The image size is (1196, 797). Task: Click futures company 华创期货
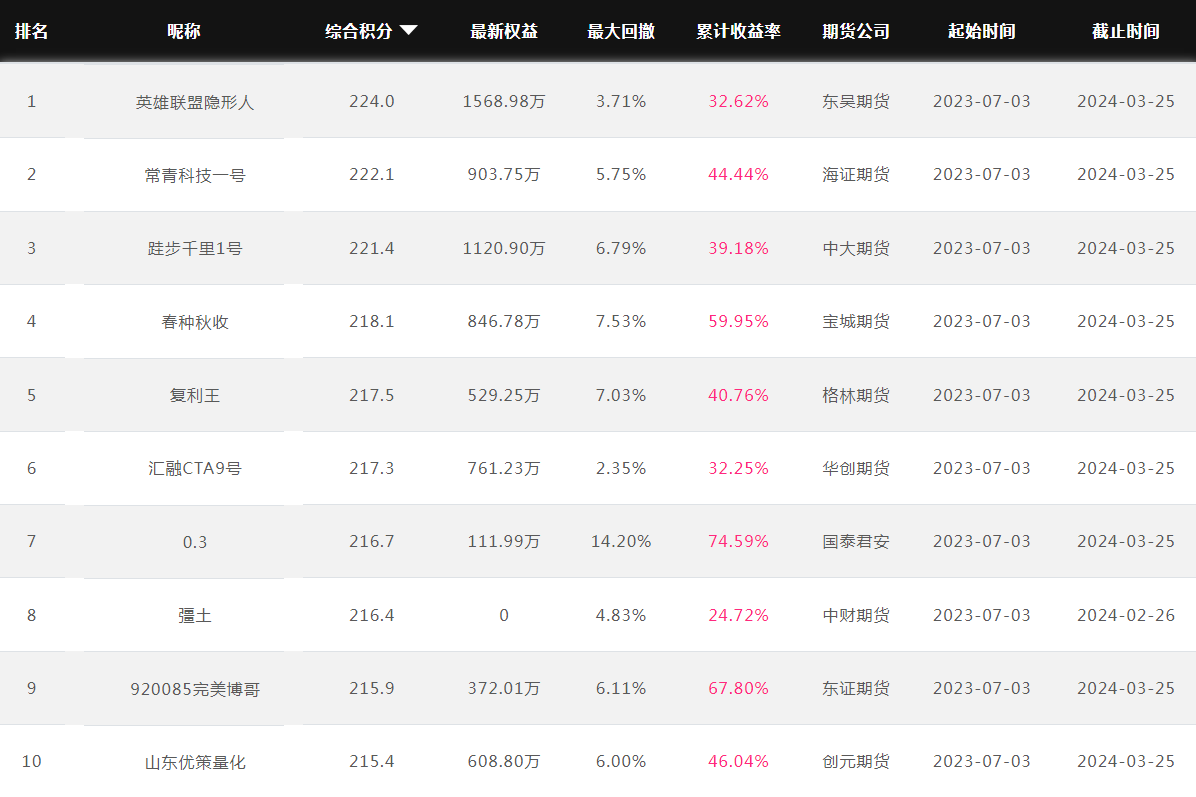(856, 468)
